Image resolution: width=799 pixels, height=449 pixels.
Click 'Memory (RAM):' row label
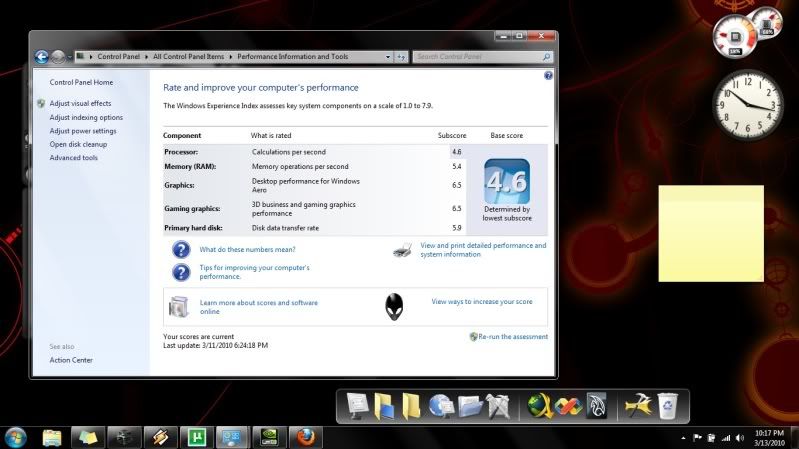tap(190, 167)
